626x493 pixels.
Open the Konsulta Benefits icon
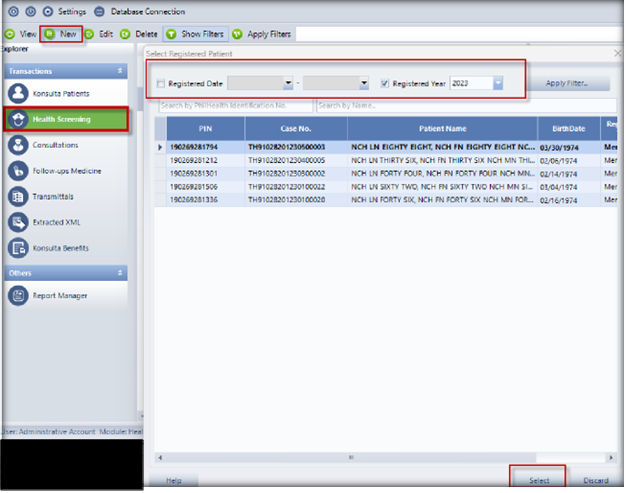(x=17, y=248)
